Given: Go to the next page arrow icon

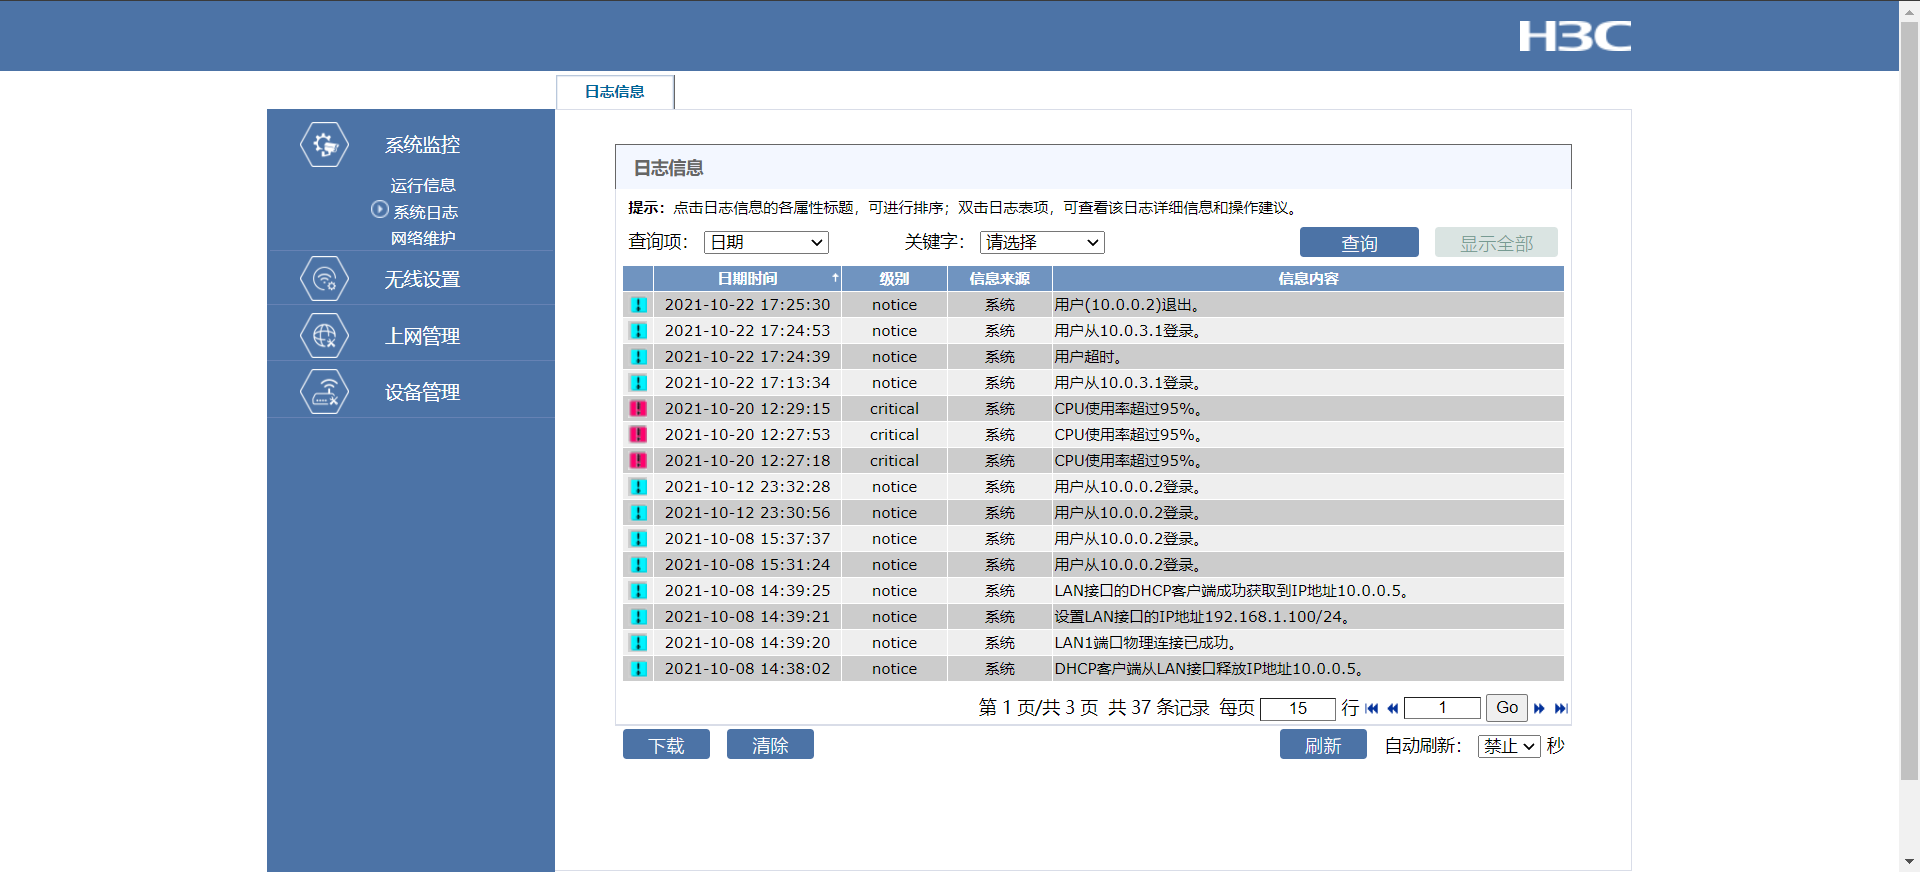Looking at the screenshot, I should point(1539,708).
